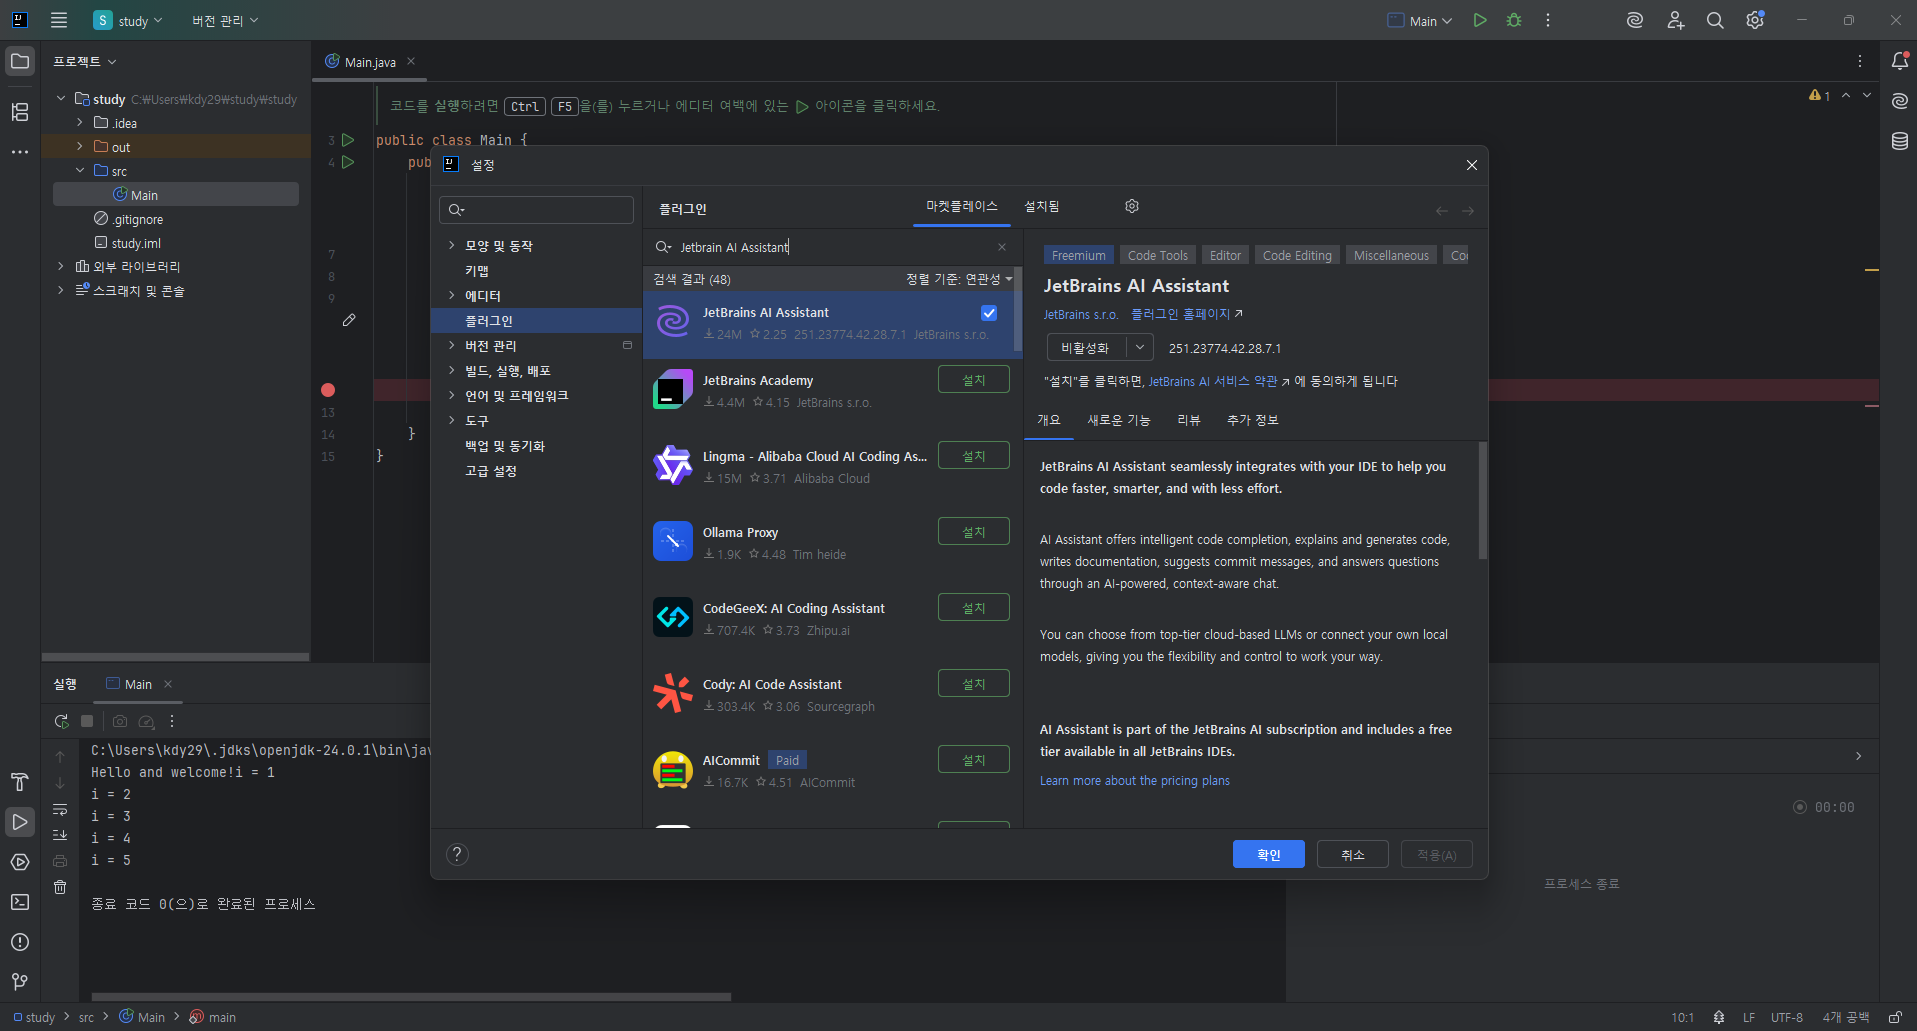
Task: Open plugin settings gear in Plugins header
Action: (x=1132, y=206)
